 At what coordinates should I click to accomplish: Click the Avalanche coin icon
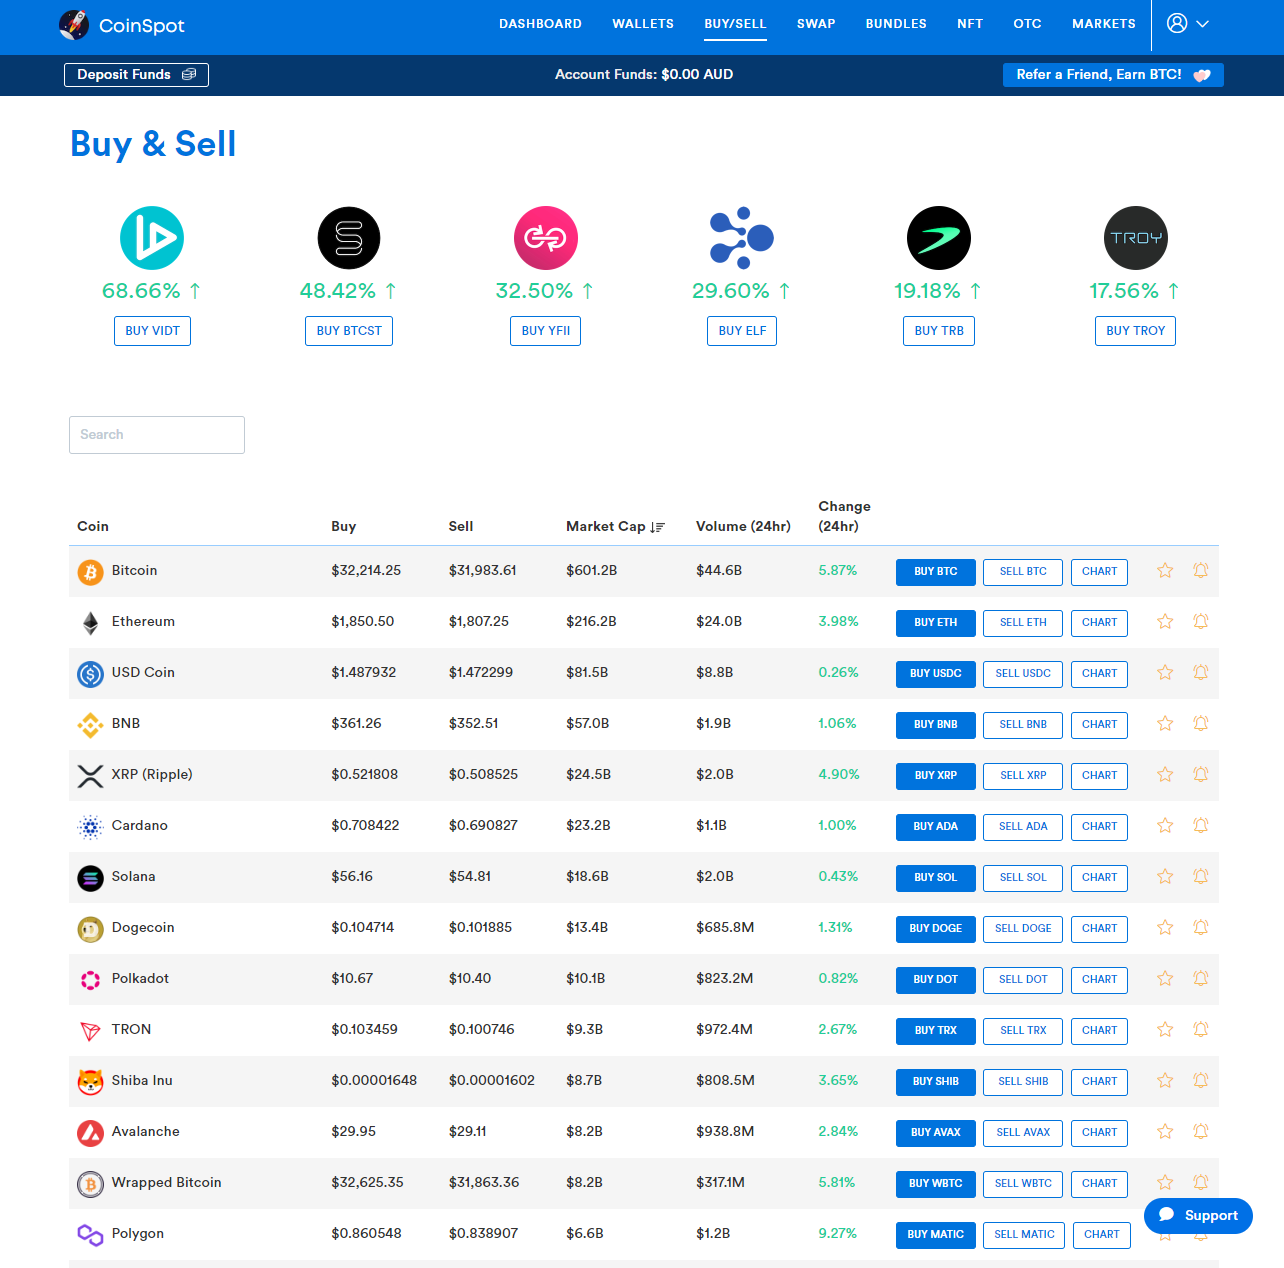tap(90, 1133)
